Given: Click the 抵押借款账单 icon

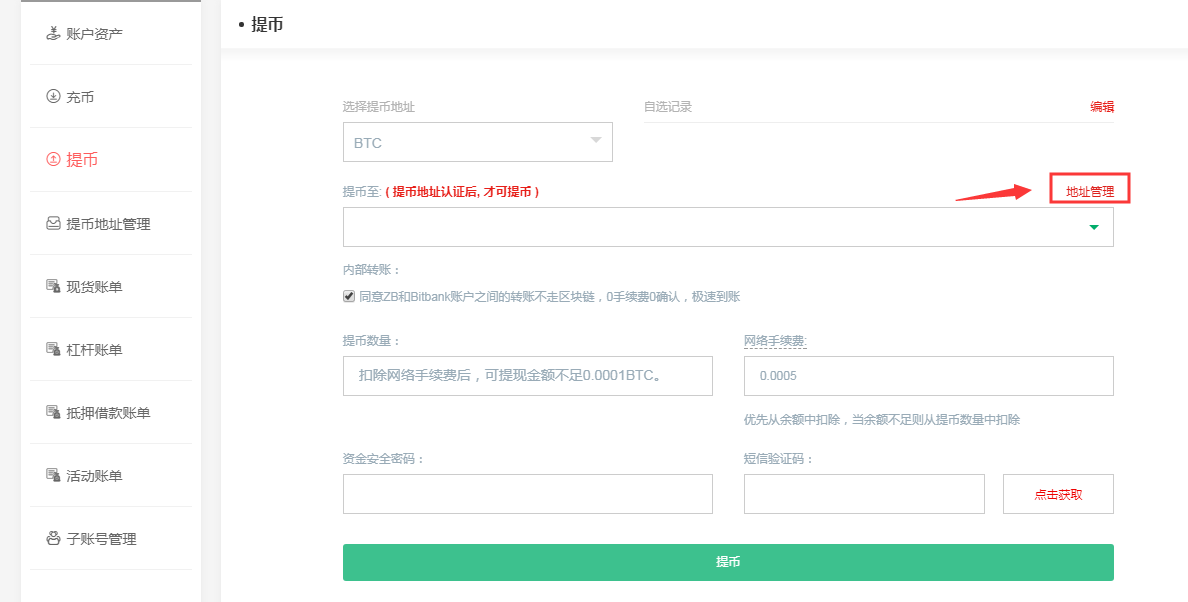Looking at the screenshot, I should click(51, 411).
